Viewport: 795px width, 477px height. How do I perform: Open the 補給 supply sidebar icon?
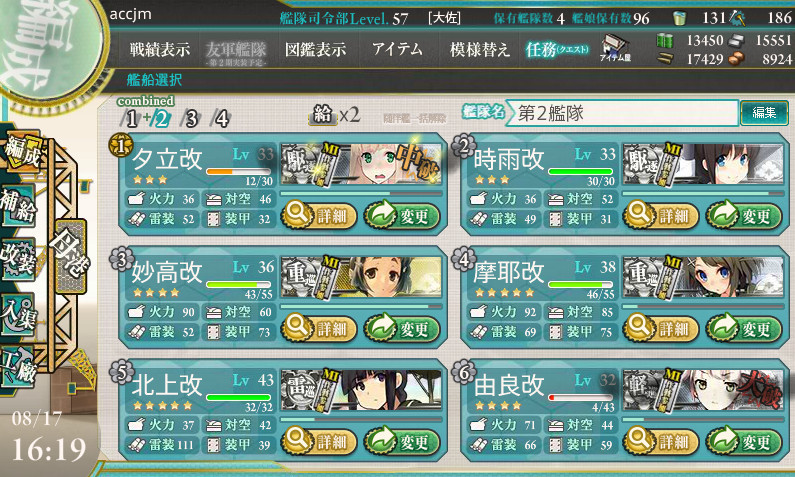[19, 206]
